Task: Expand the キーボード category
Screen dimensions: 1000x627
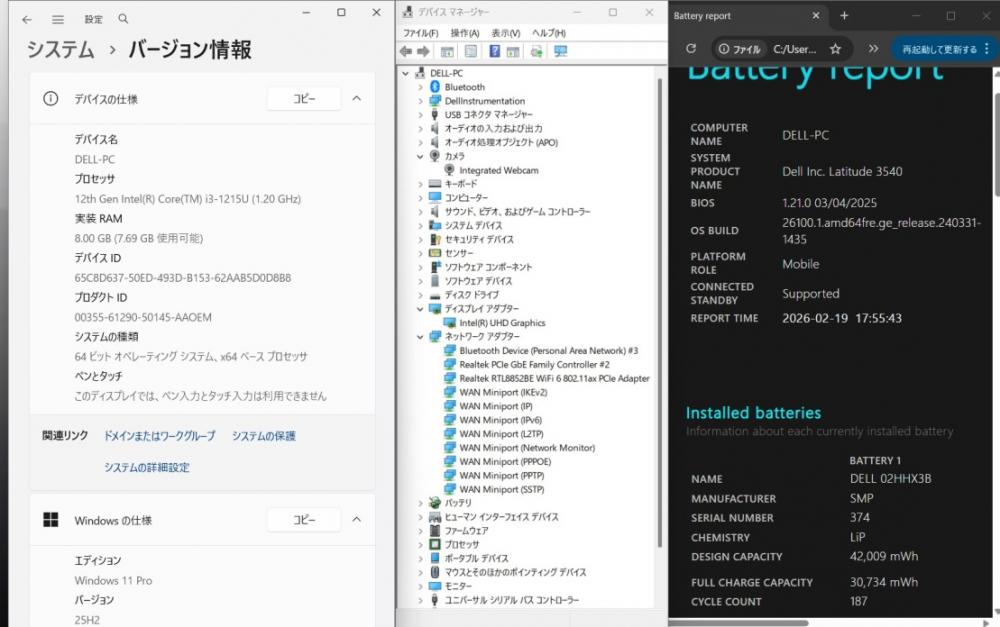Action: click(x=420, y=184)
